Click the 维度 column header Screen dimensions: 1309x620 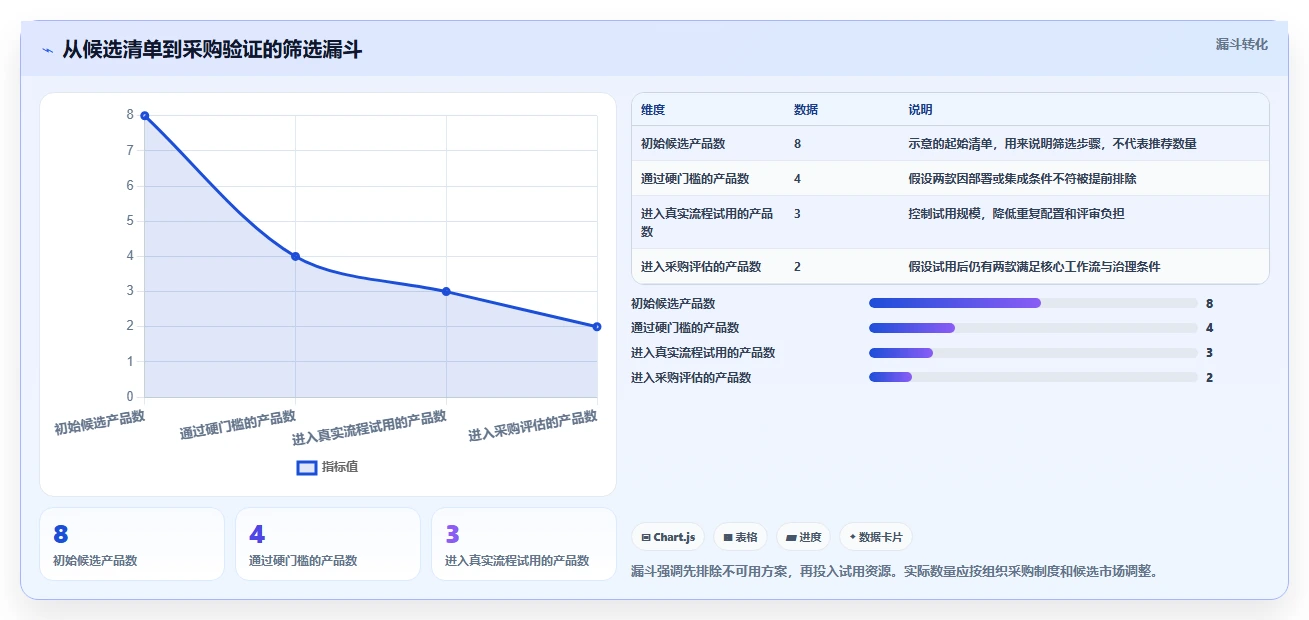click(x=653, y=110)
